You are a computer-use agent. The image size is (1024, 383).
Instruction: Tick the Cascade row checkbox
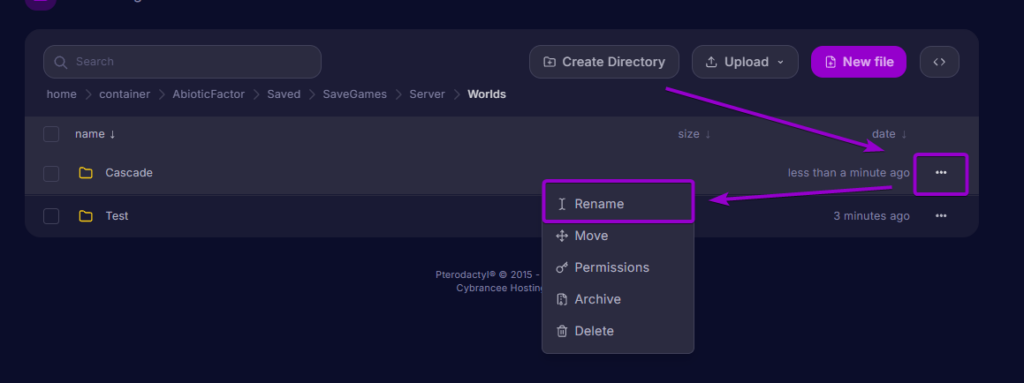(x=51, y=173)
